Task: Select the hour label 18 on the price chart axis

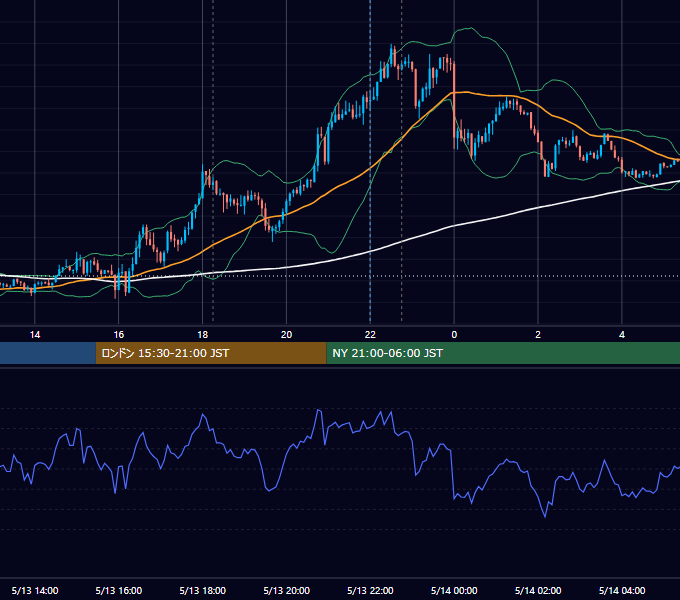Action: click(x=203, y=335)
